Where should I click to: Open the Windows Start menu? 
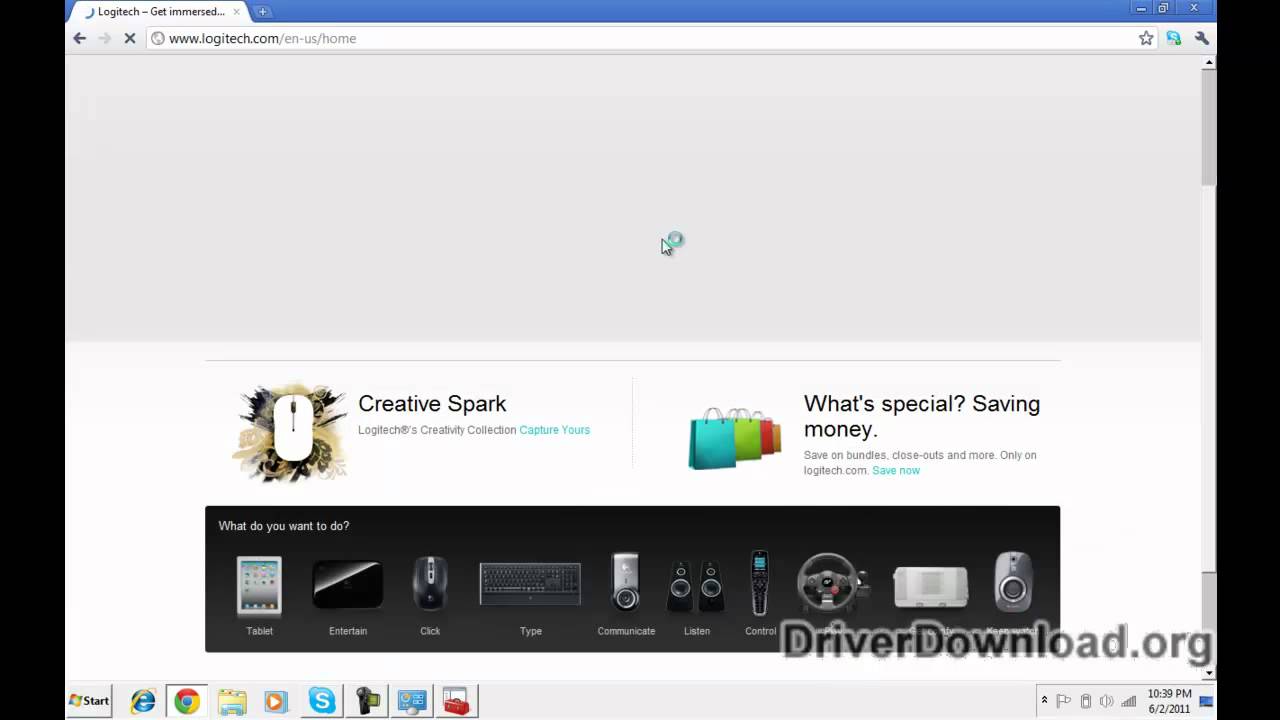pyautogui.click(x=88, y=701)
